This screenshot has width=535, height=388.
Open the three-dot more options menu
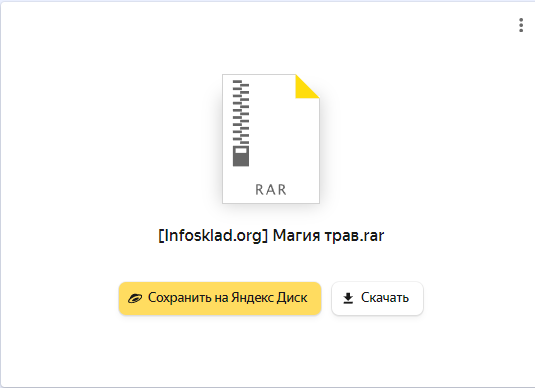tap(521, 25)
